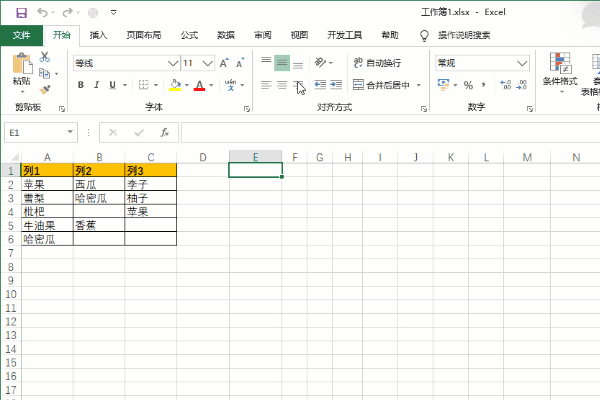Image resolution: width=600 pixels, height=400 pixels.
Task: Open 条件格式 conditional formatting
Action: pos(560,73)
